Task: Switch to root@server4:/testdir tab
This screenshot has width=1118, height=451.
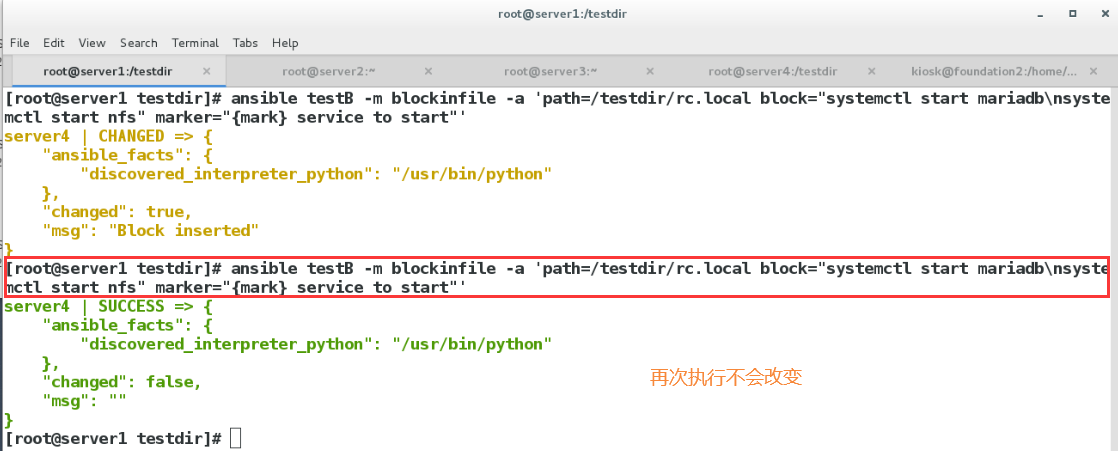Action: point(772,71)
